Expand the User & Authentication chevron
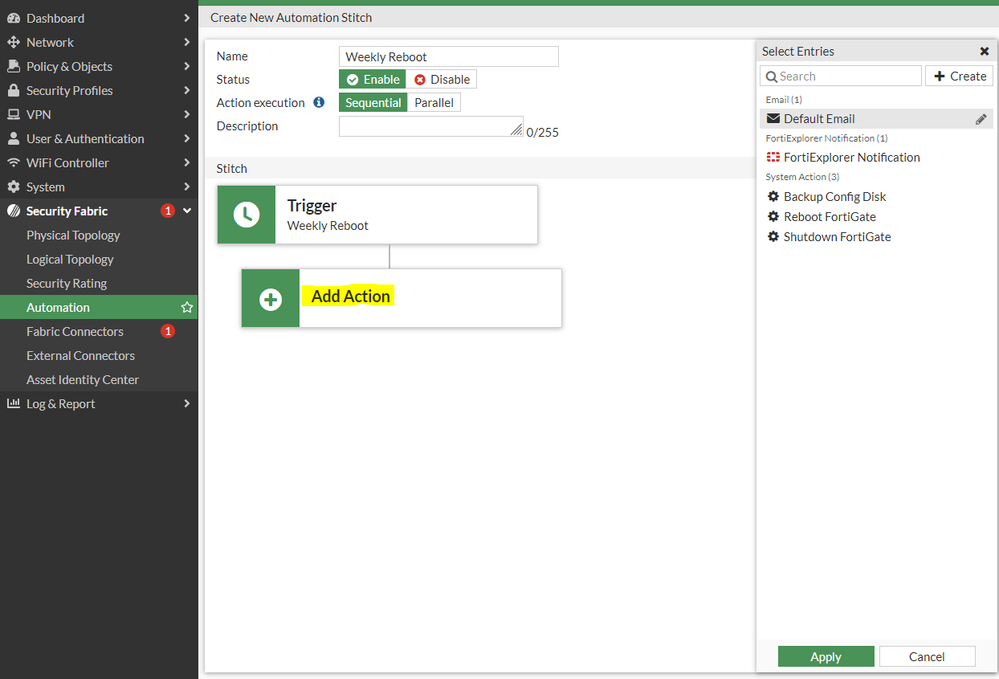Screen dimensions: 999x679 pyautogui.click(x=187, y=138)
